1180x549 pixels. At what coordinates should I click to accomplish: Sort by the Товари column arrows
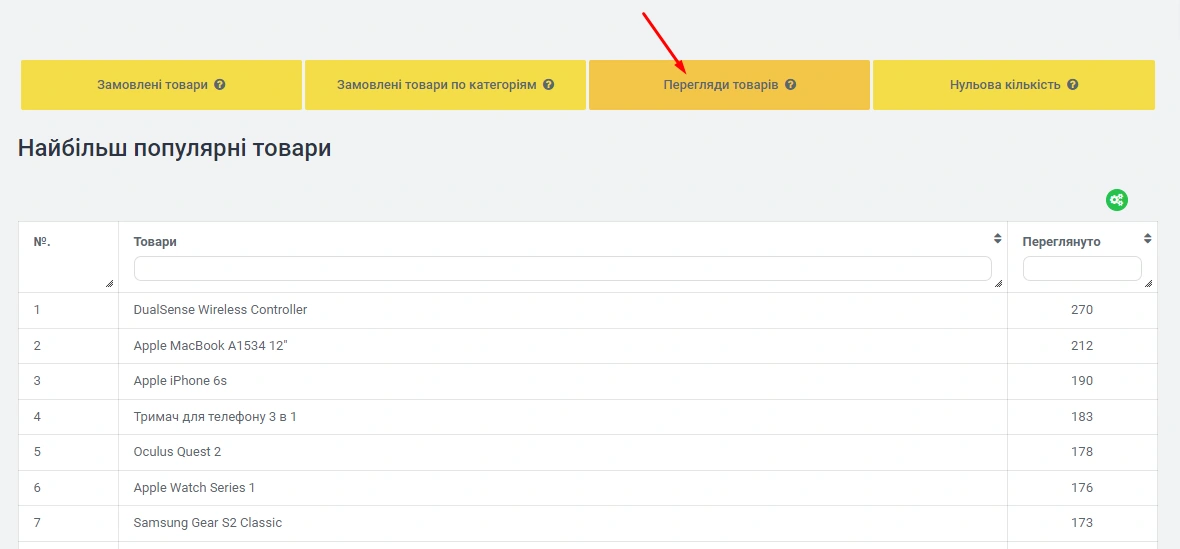point(997,239)
